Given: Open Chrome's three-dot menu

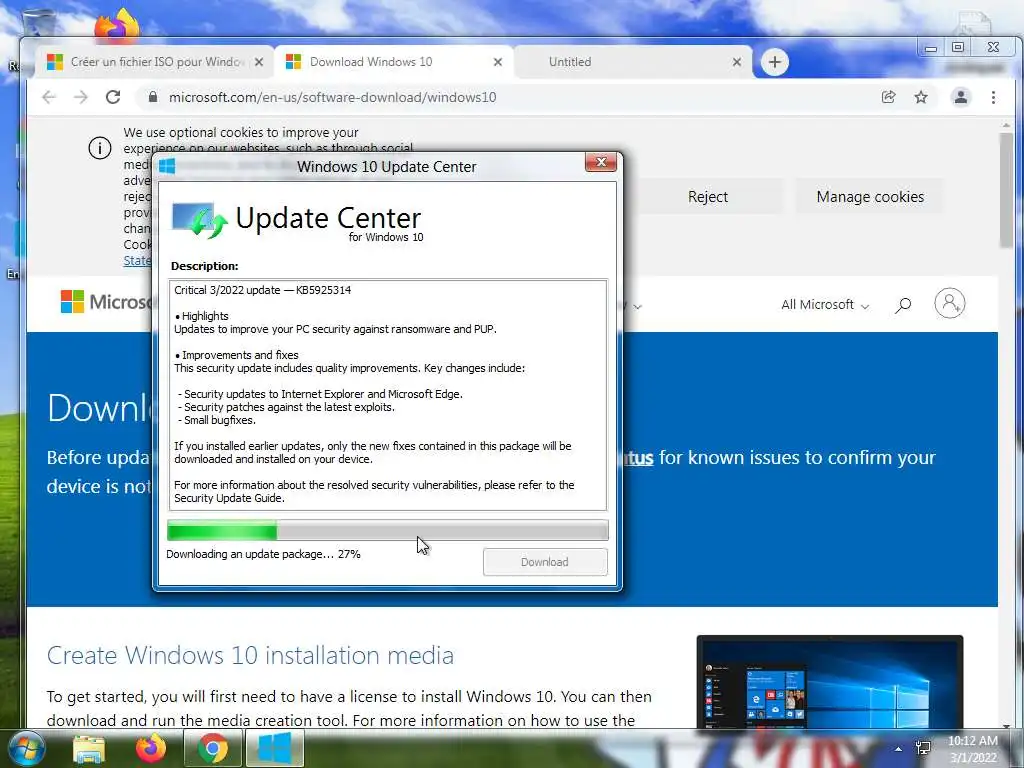Looking at the screenshot, I should 993,97.
